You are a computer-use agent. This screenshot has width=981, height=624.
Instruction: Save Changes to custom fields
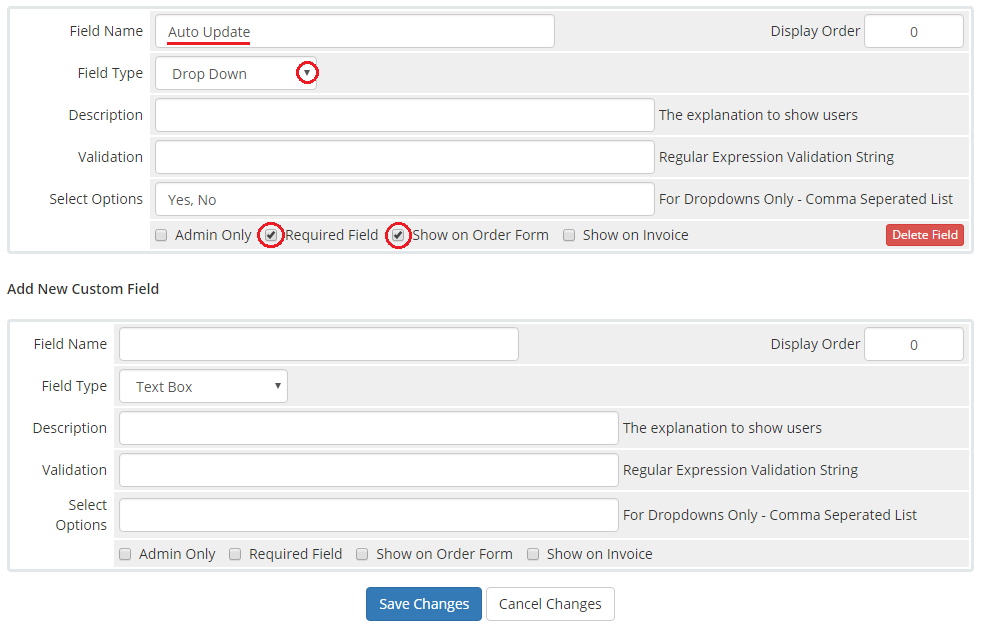[424, 604]
